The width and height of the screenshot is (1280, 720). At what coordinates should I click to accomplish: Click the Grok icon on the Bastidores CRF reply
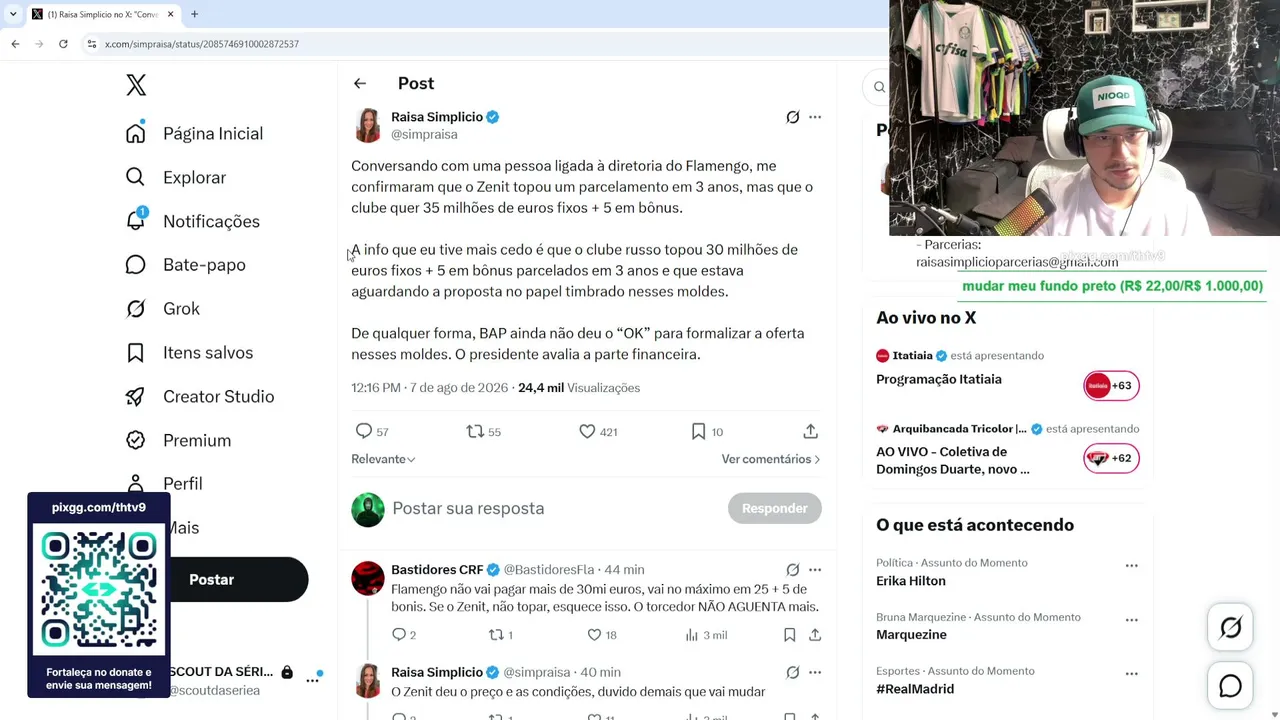793,570
